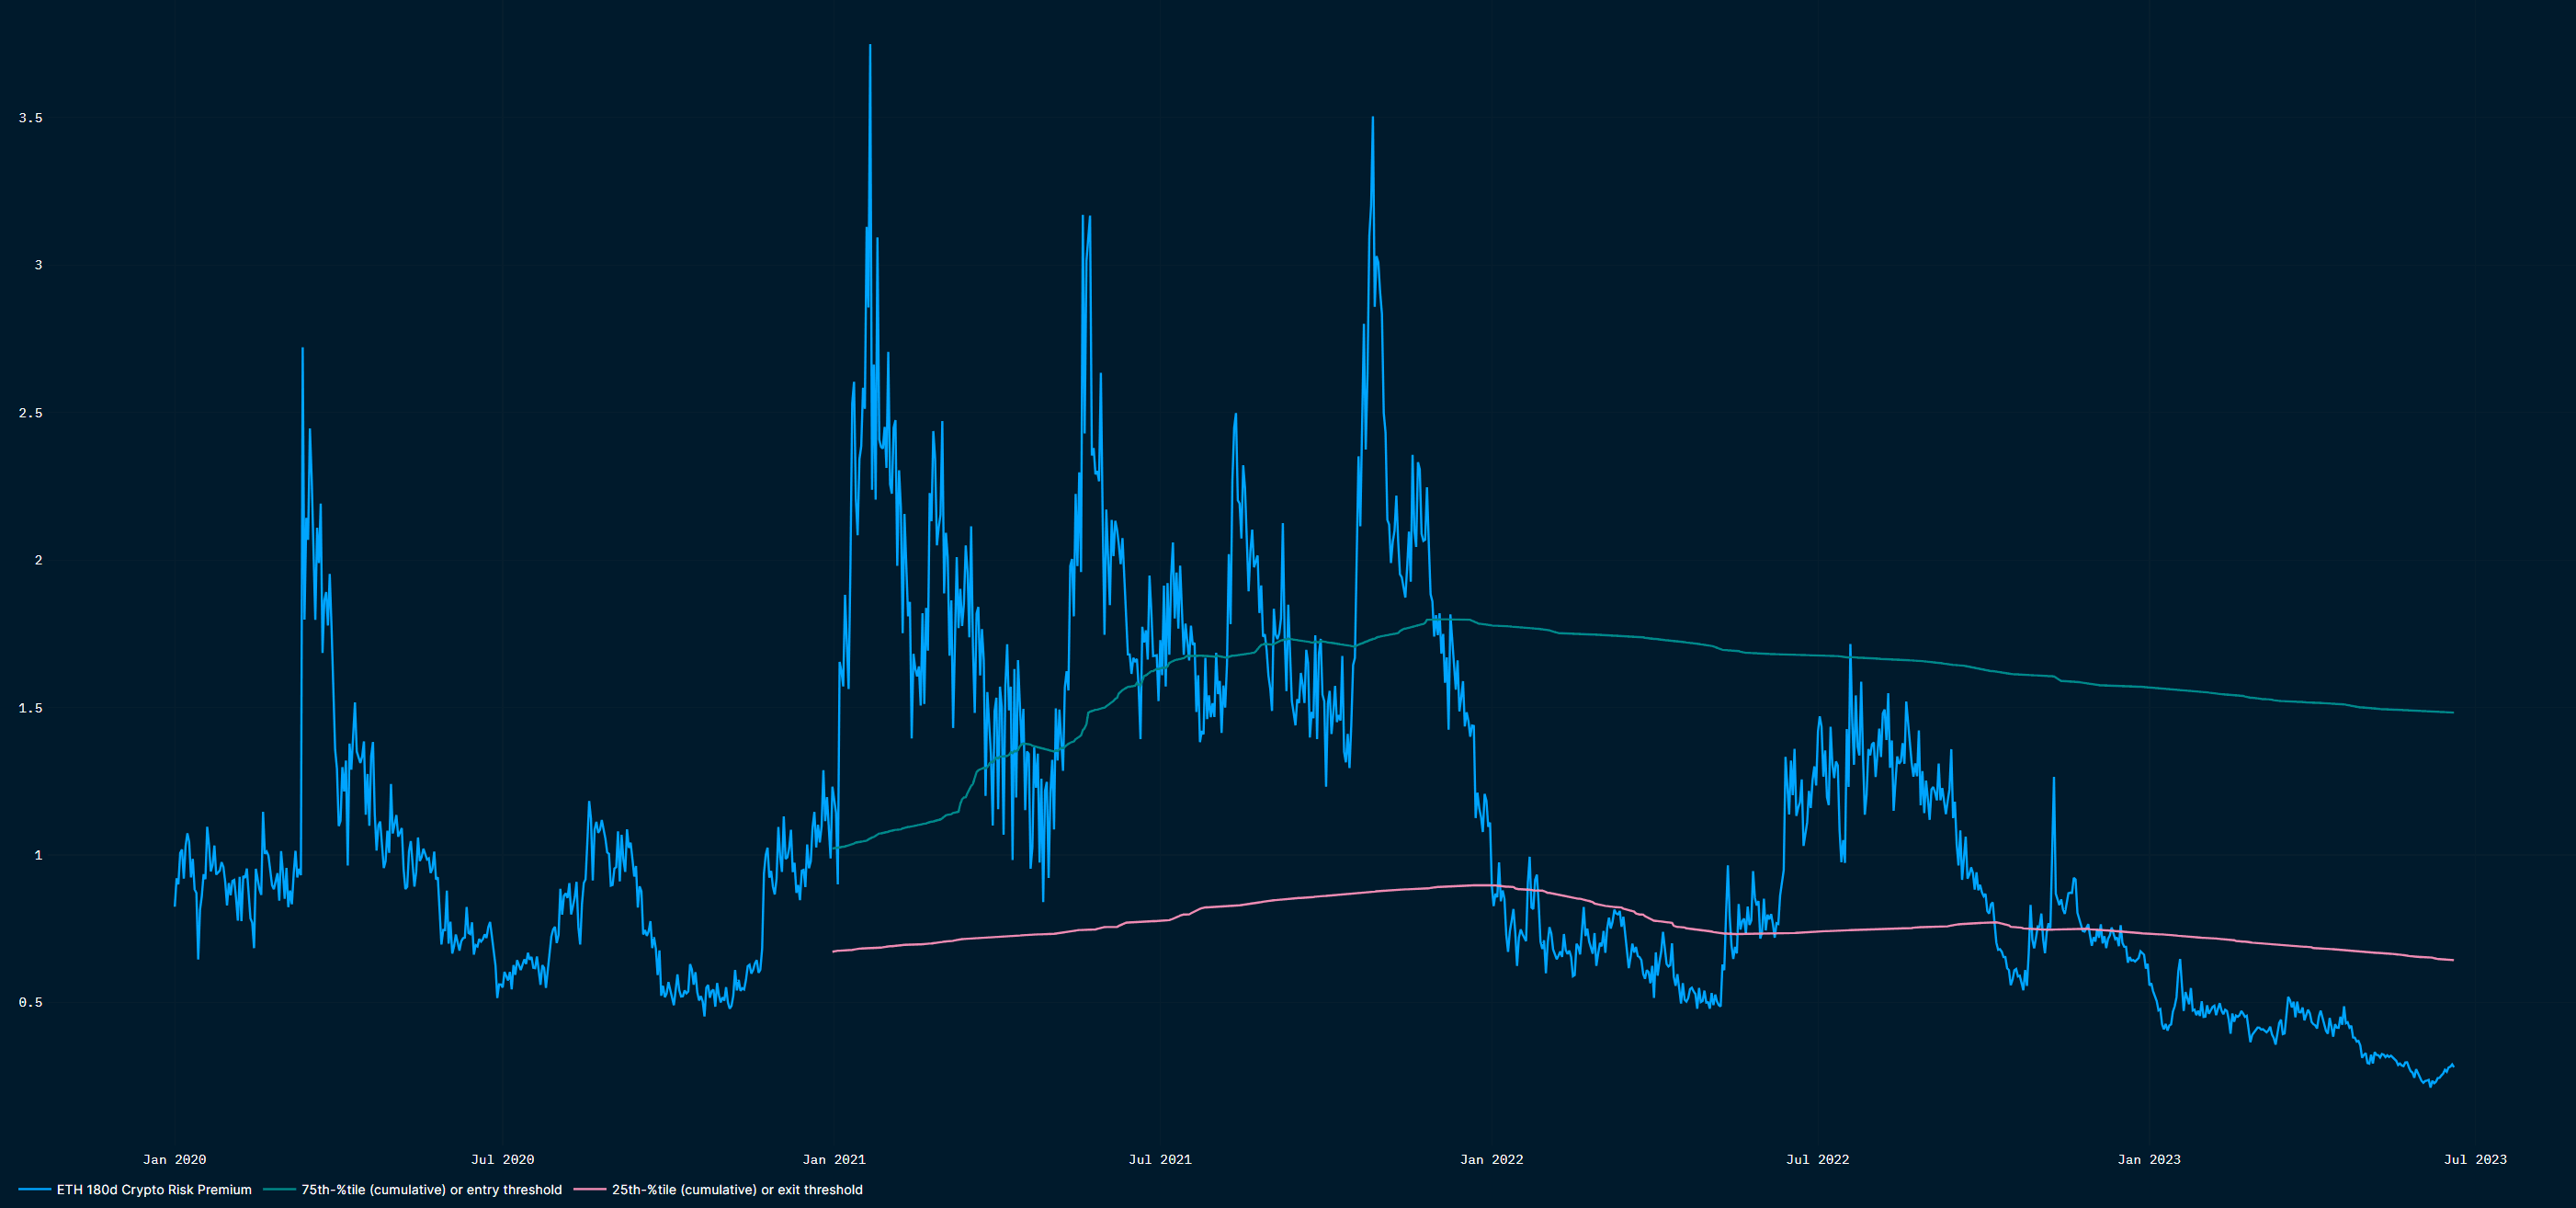
Task: Click the 3.5 y-axis tick label
Action: (31, 118)
